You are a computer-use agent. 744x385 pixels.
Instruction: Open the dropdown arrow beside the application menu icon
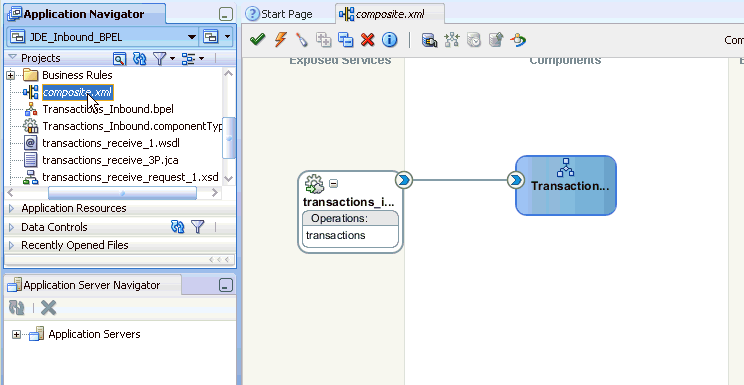(227, 37)
